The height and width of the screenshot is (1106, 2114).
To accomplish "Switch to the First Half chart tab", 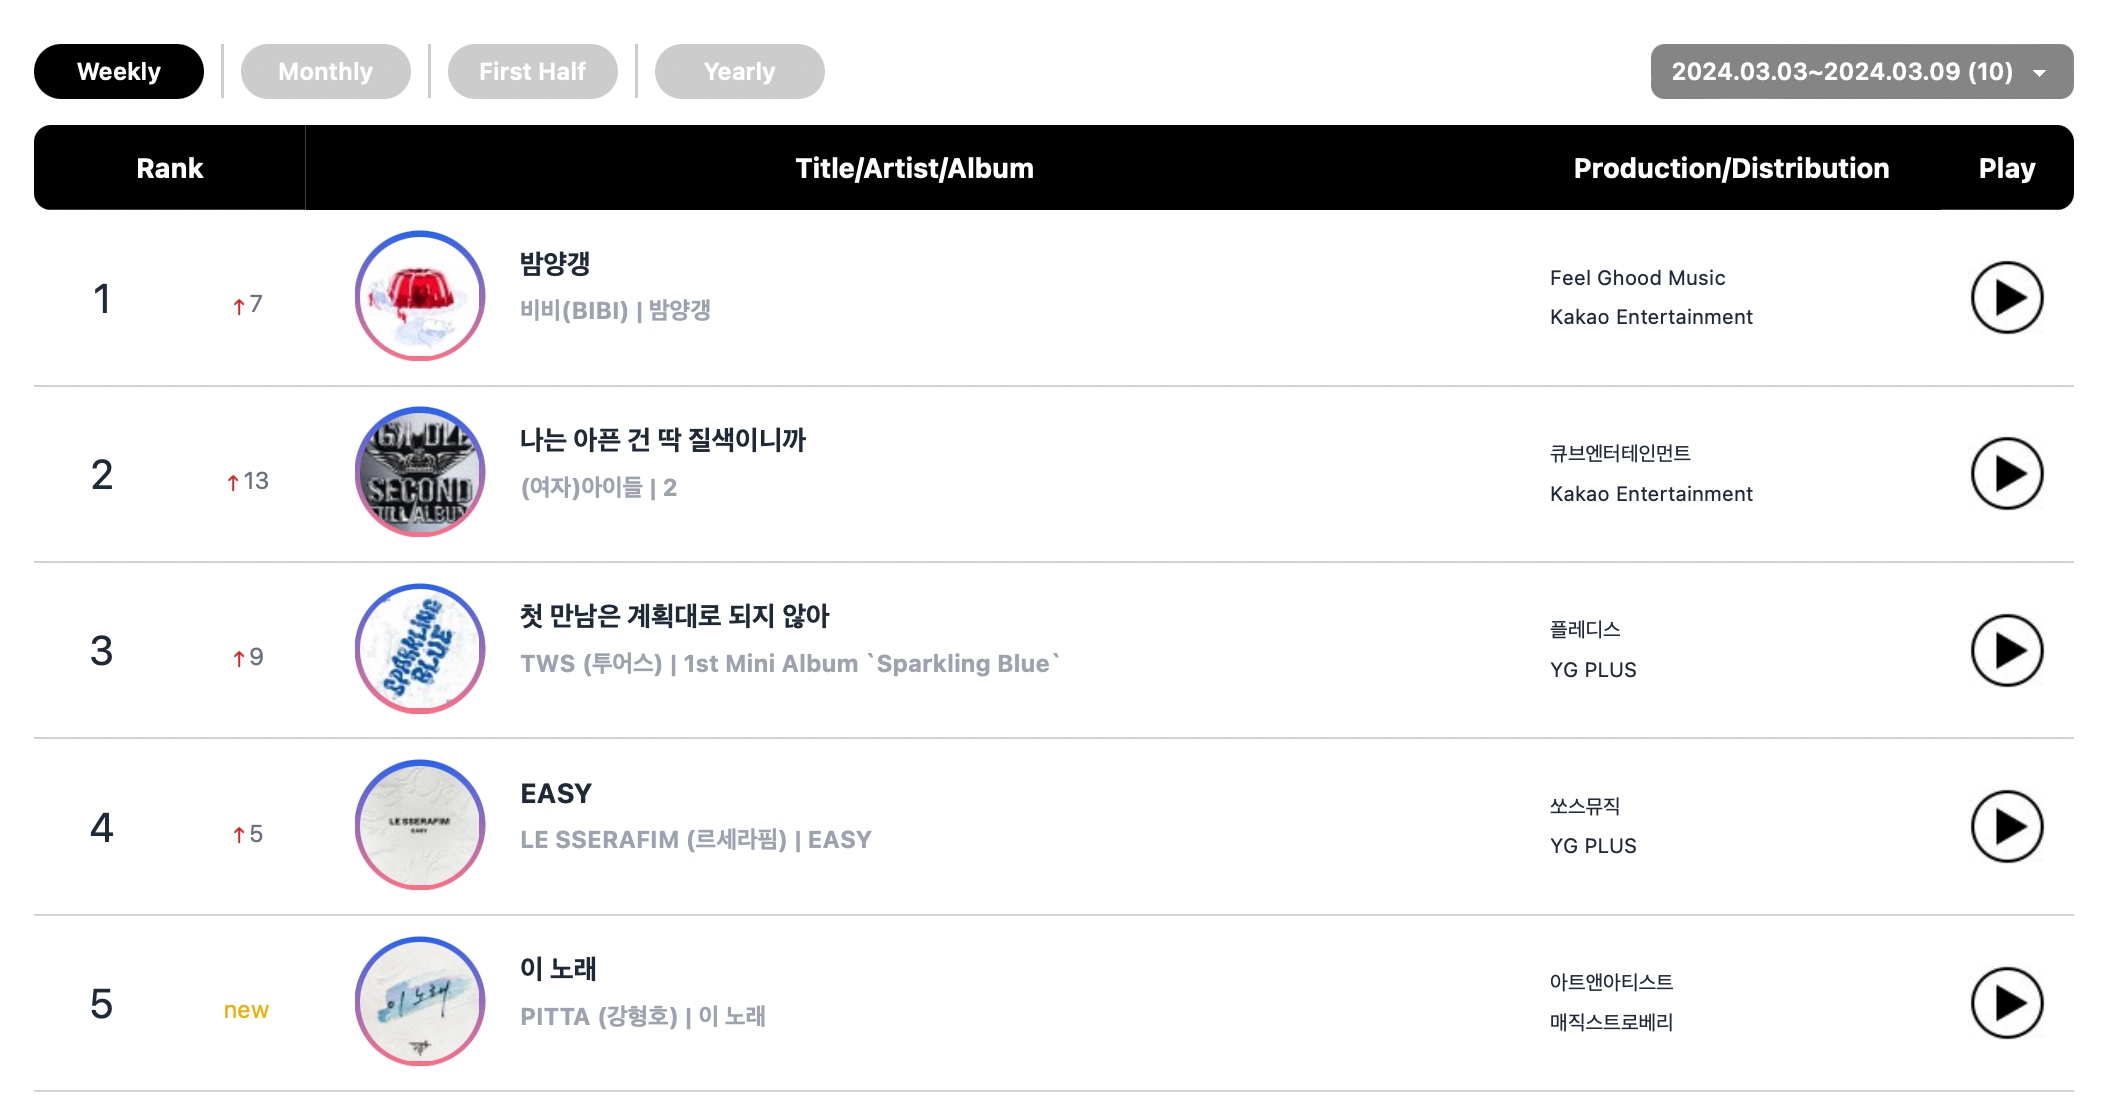I will (532, 72).
